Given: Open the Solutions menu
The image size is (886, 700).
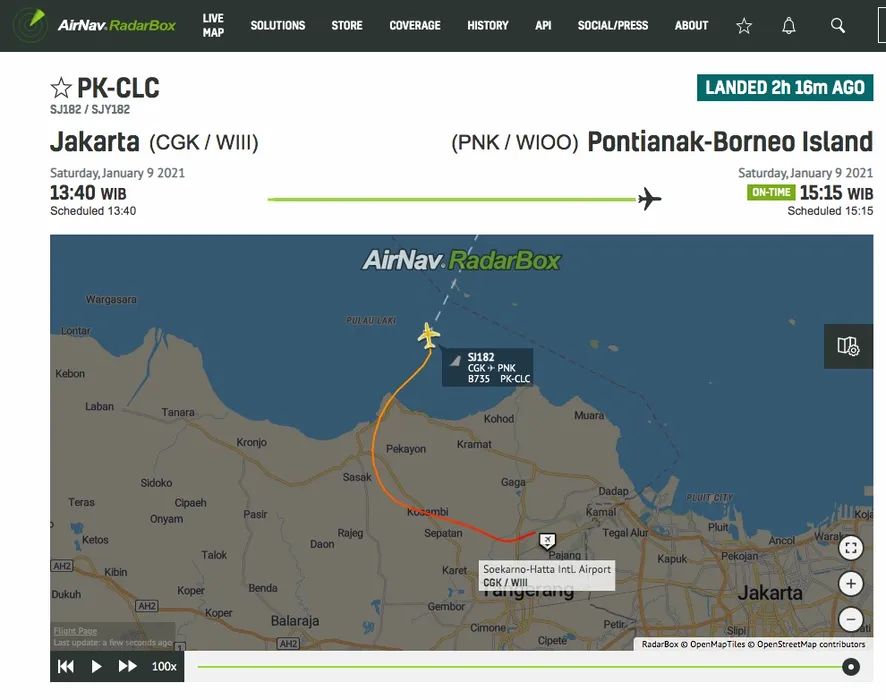Looking at the screenshot, I should click(x=277, y=25).
